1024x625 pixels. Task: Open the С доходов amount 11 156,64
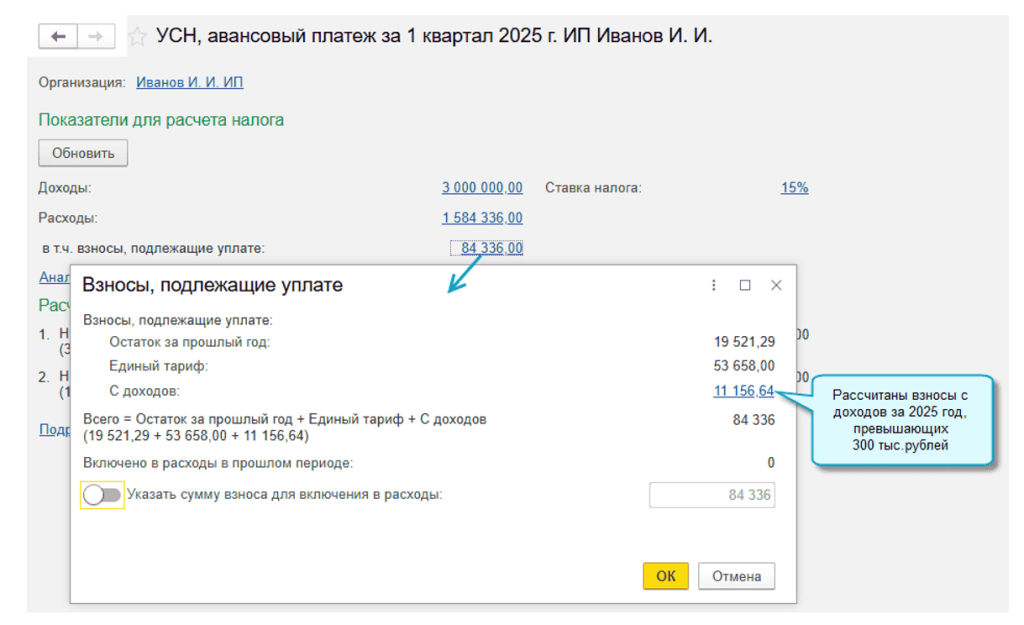(743, 391)
